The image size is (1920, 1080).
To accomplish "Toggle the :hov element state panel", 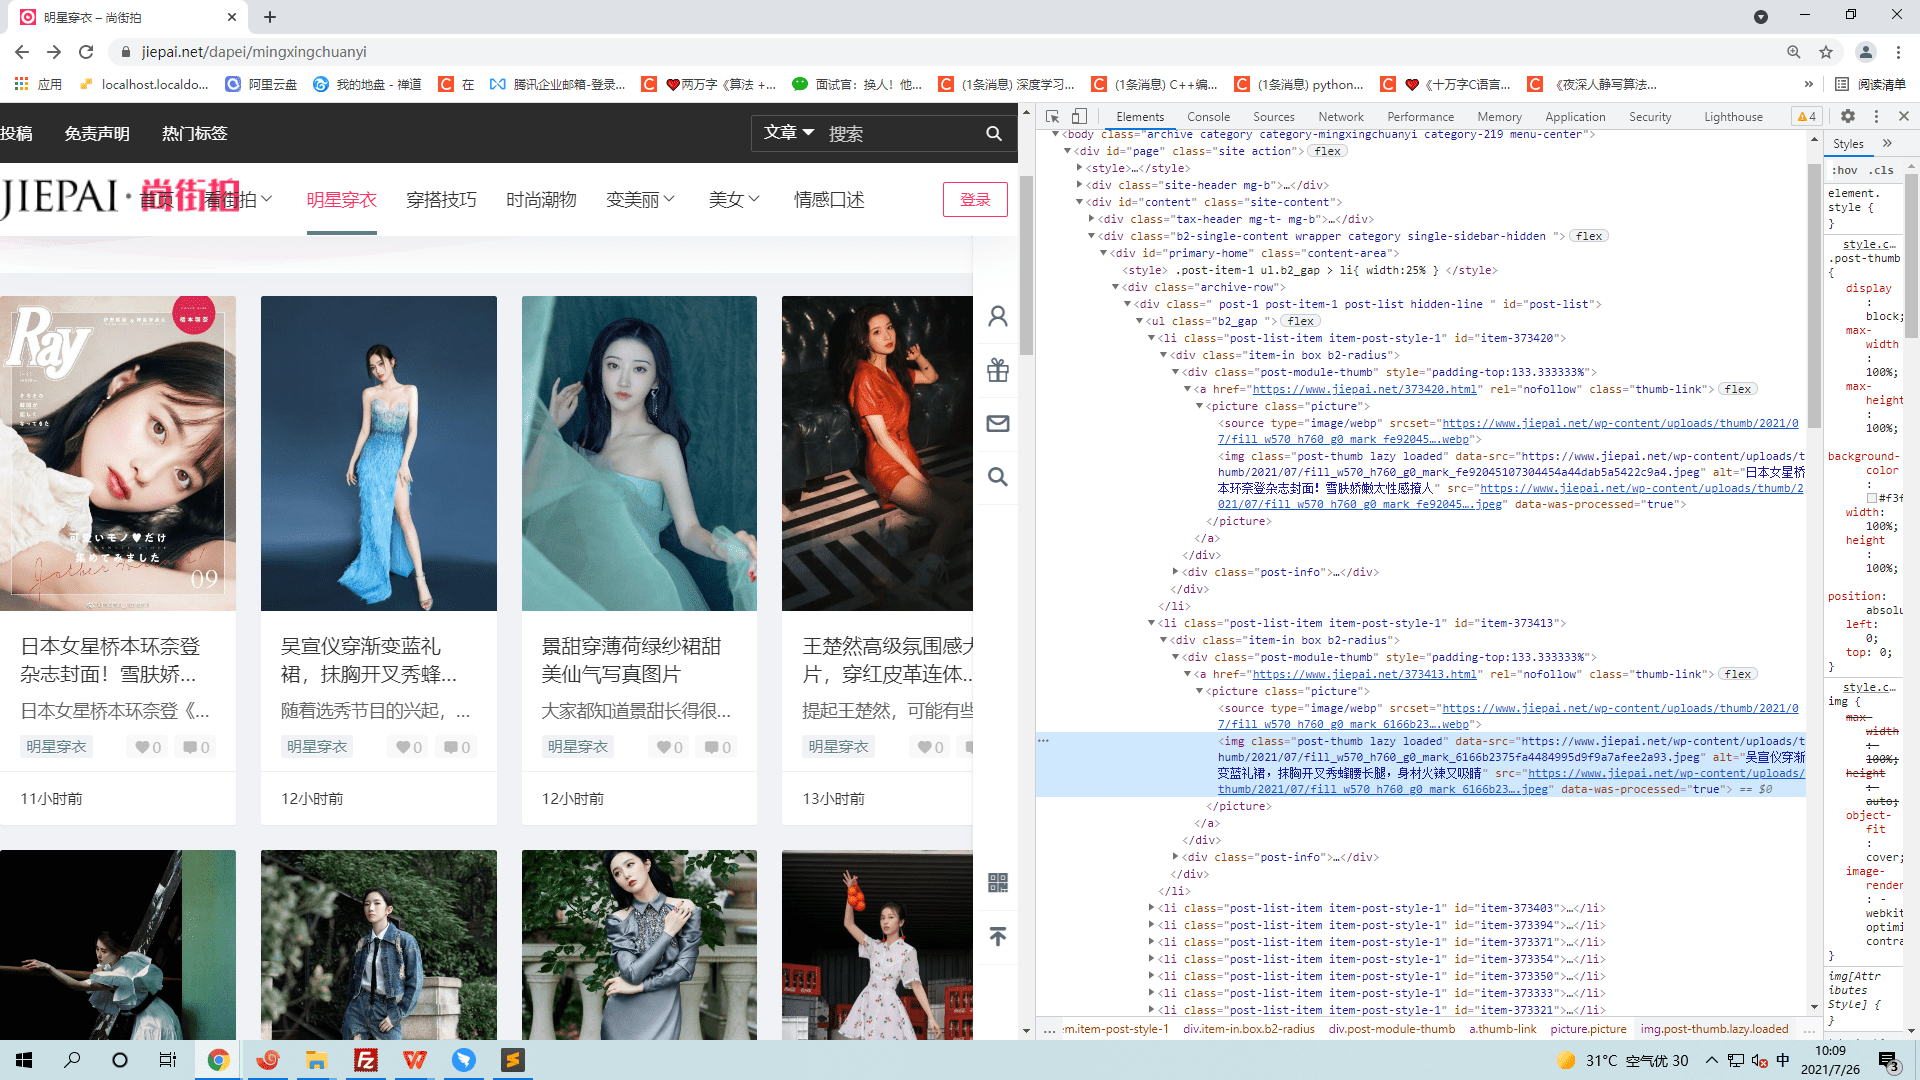I will pos(1844,170).
